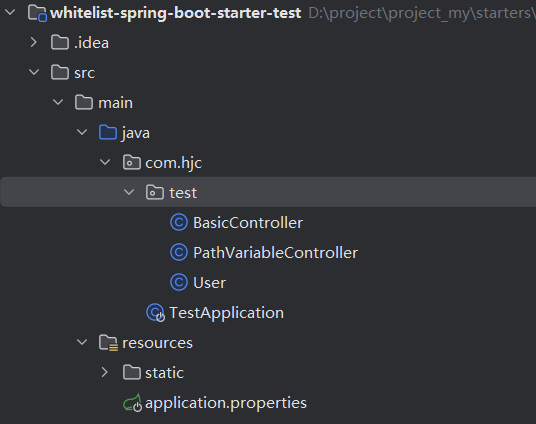Click the com.hjc package icon

[x=132, y=162]
